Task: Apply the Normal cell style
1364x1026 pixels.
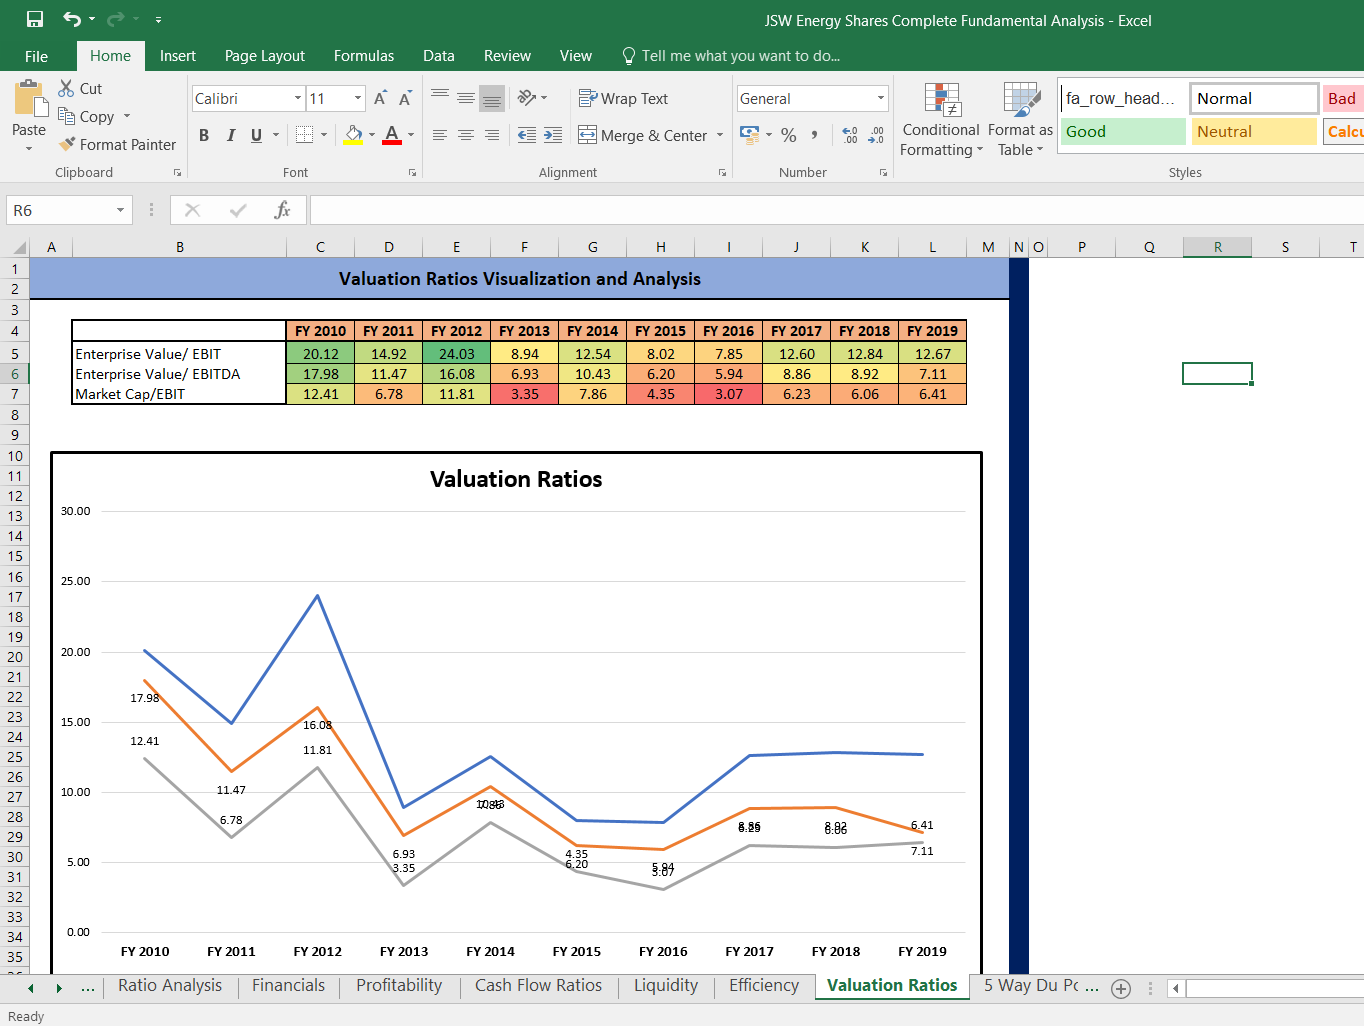Action: pyautogui.click(x=1254, y=98)
